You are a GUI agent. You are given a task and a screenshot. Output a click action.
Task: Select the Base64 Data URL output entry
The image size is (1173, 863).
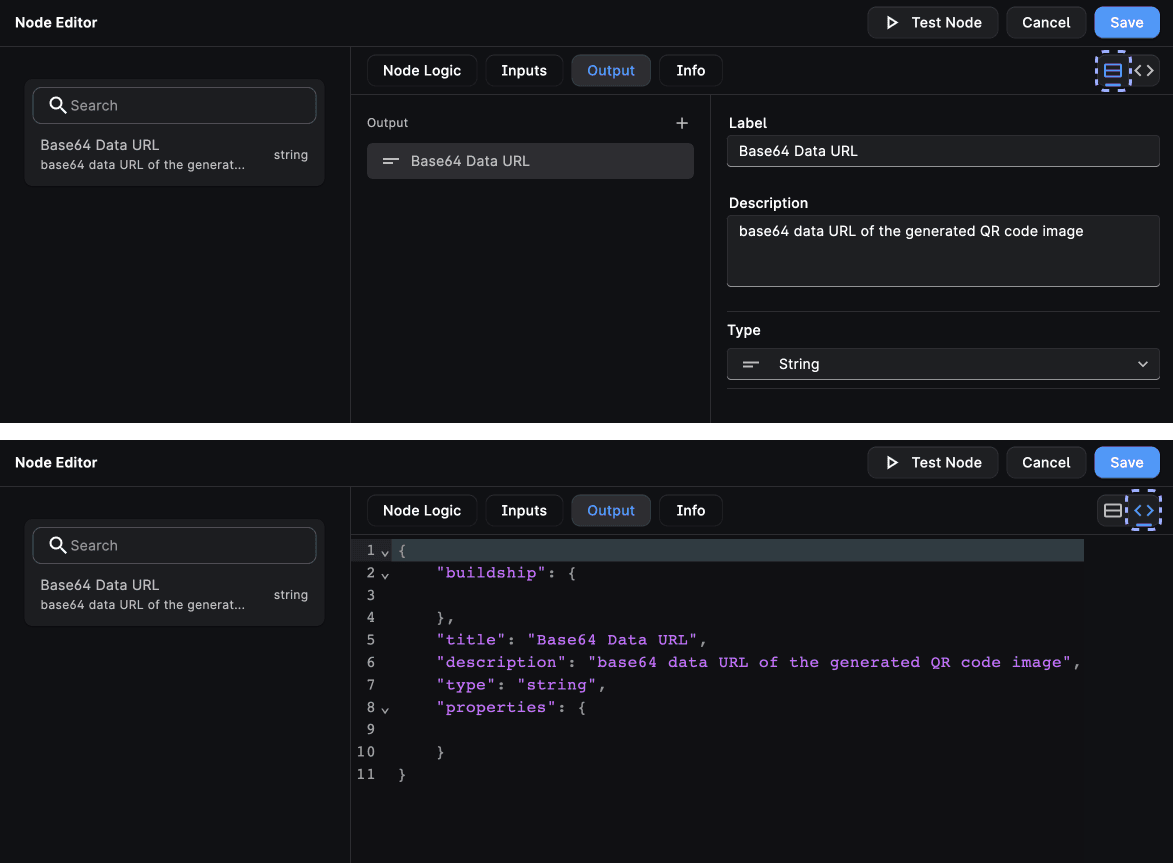pos(530,160)
